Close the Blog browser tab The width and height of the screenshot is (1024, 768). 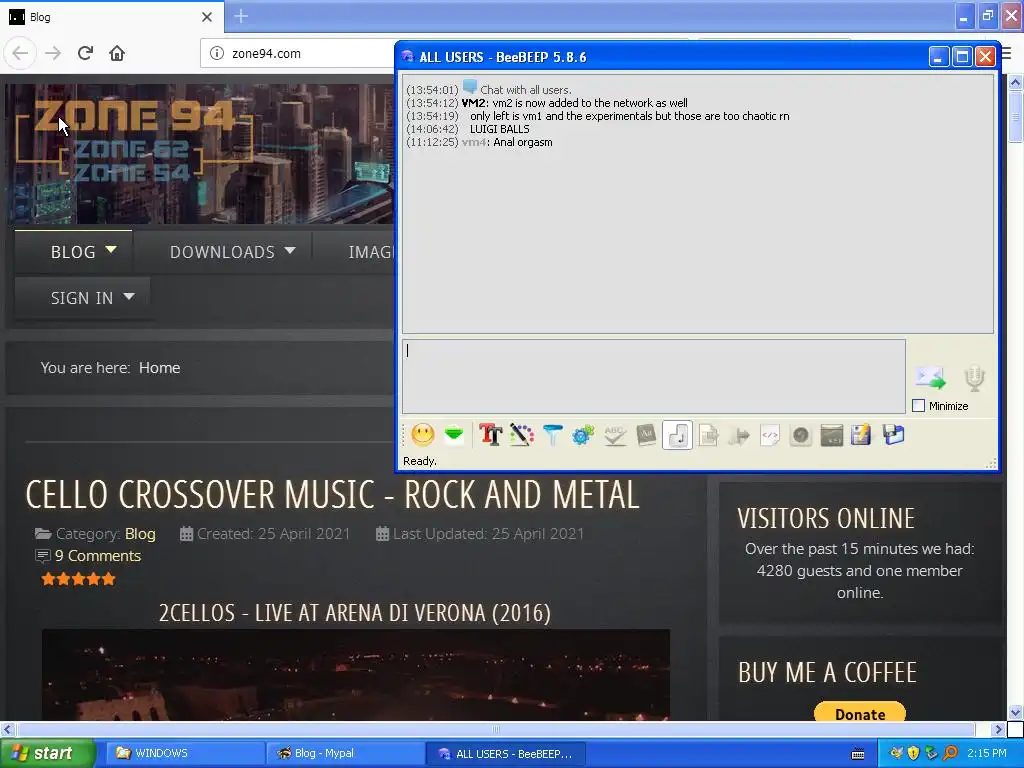tap(207, 17)
